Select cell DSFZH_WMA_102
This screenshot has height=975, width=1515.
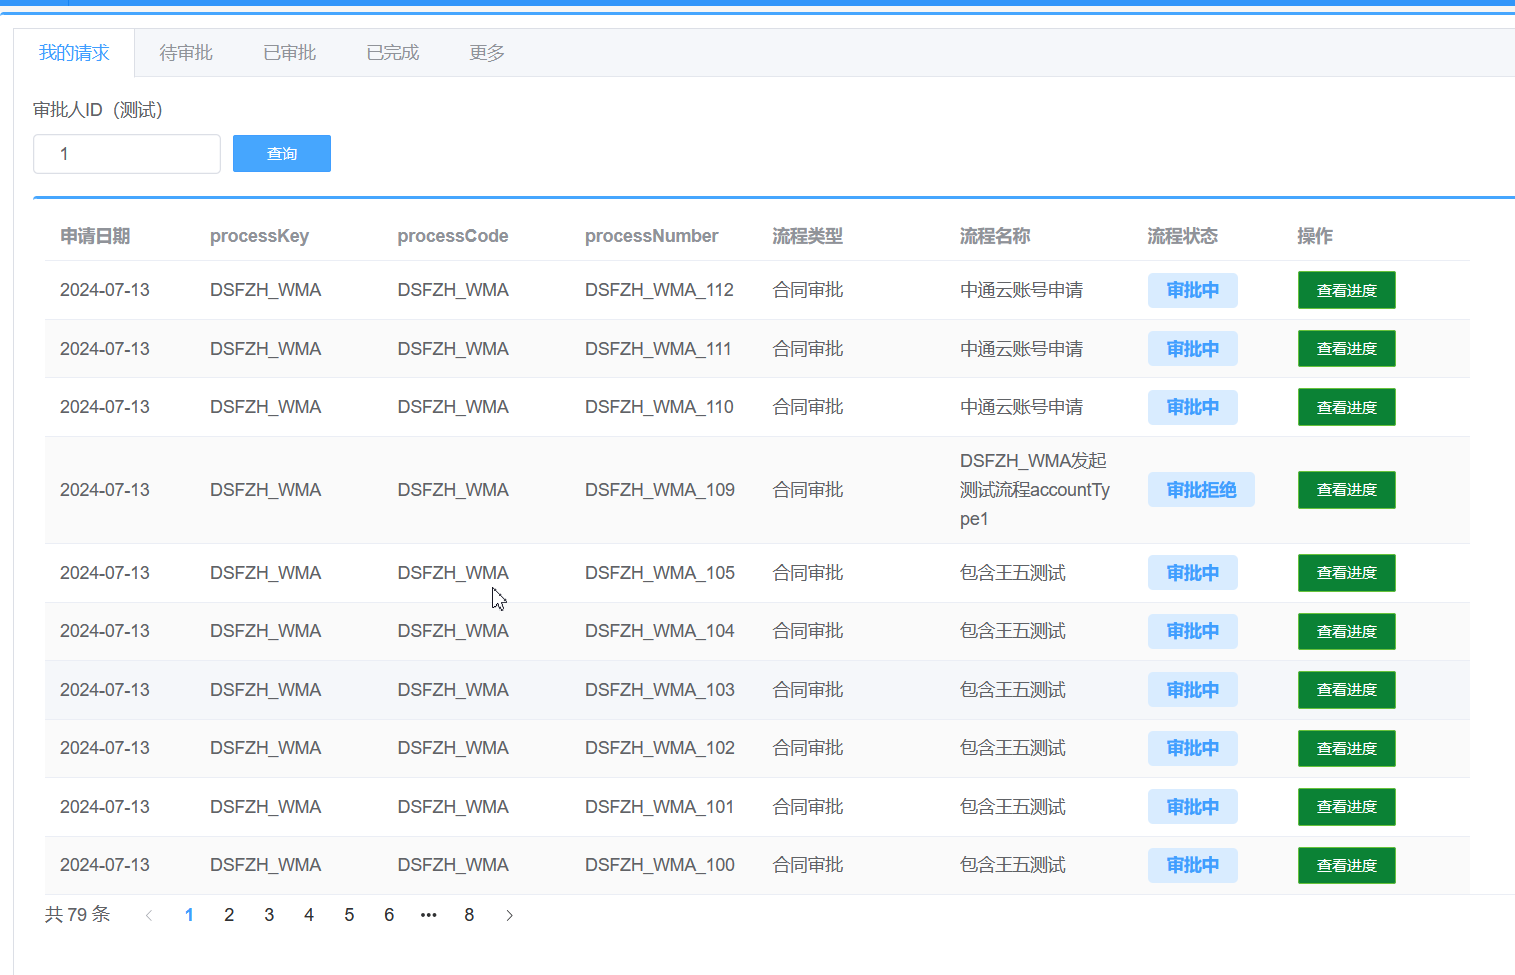tap(660, 748)
